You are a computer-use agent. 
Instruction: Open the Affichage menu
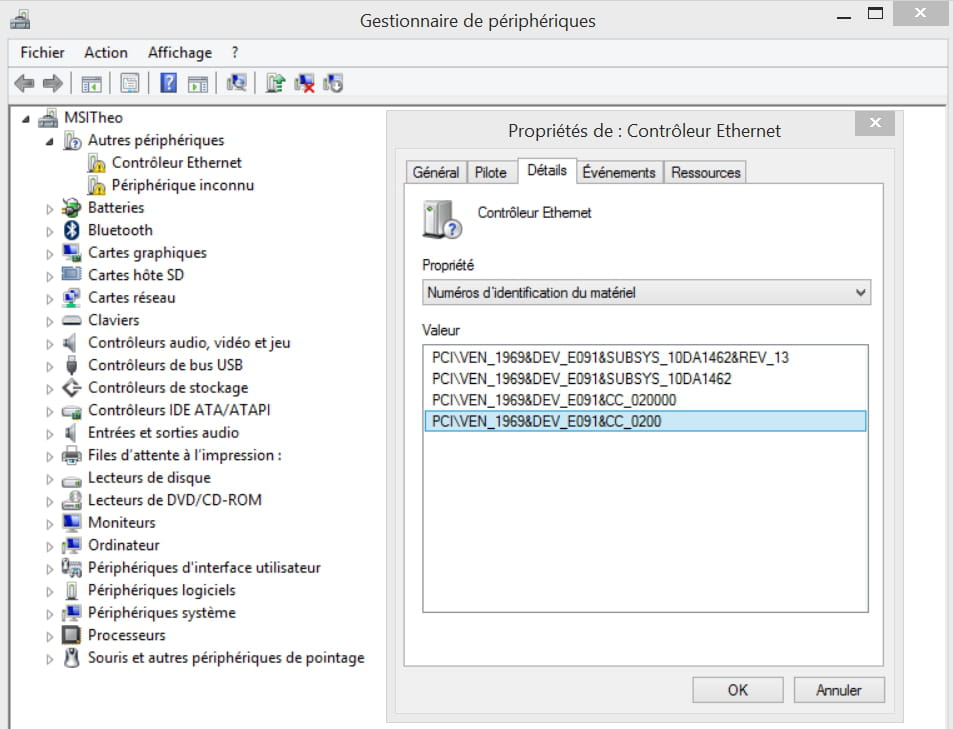point(180,52)
